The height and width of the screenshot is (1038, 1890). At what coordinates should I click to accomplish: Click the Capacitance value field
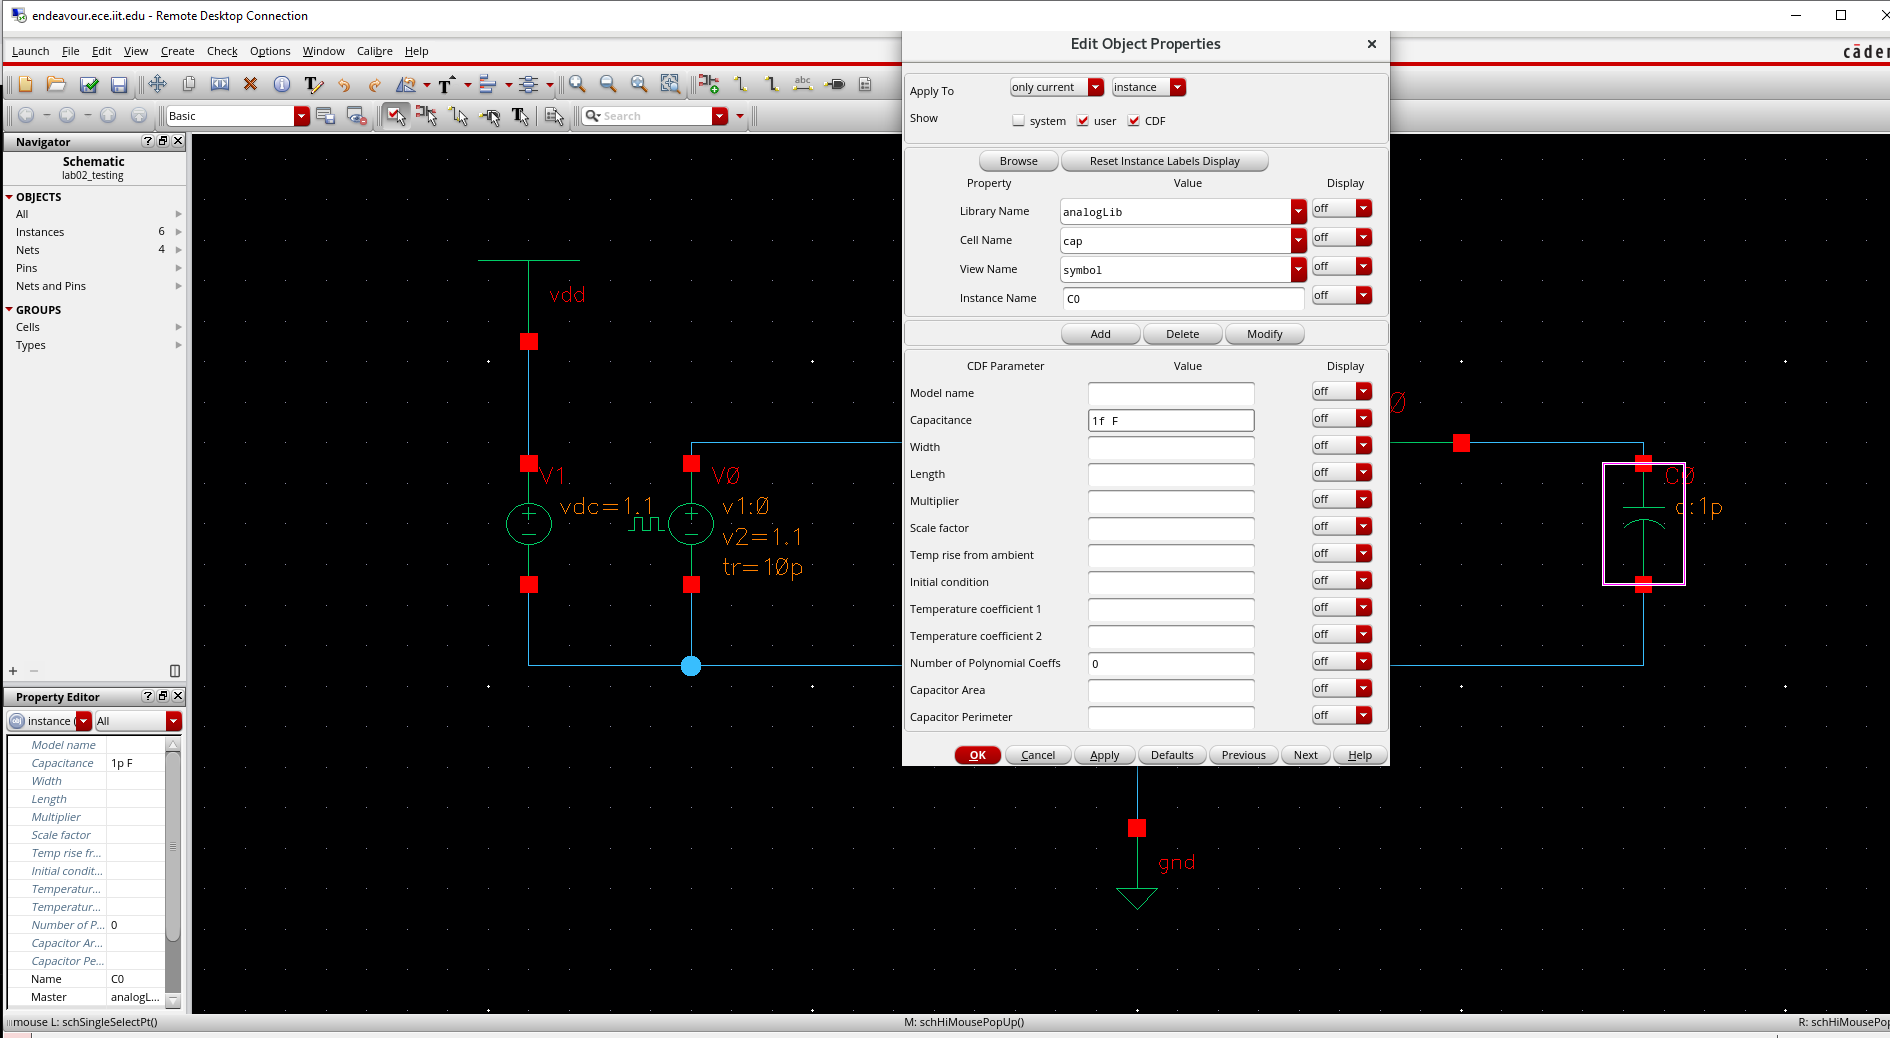pos(1171,421)
